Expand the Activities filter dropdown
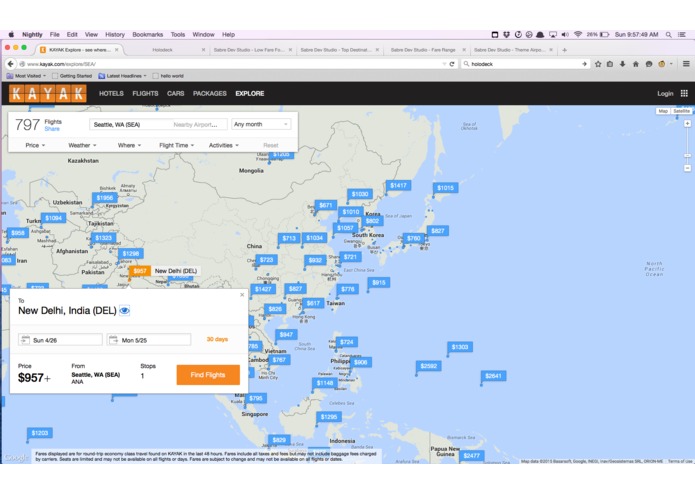This screenshot has height=494, width=695. pyautogui.click(x=223, y=145)
